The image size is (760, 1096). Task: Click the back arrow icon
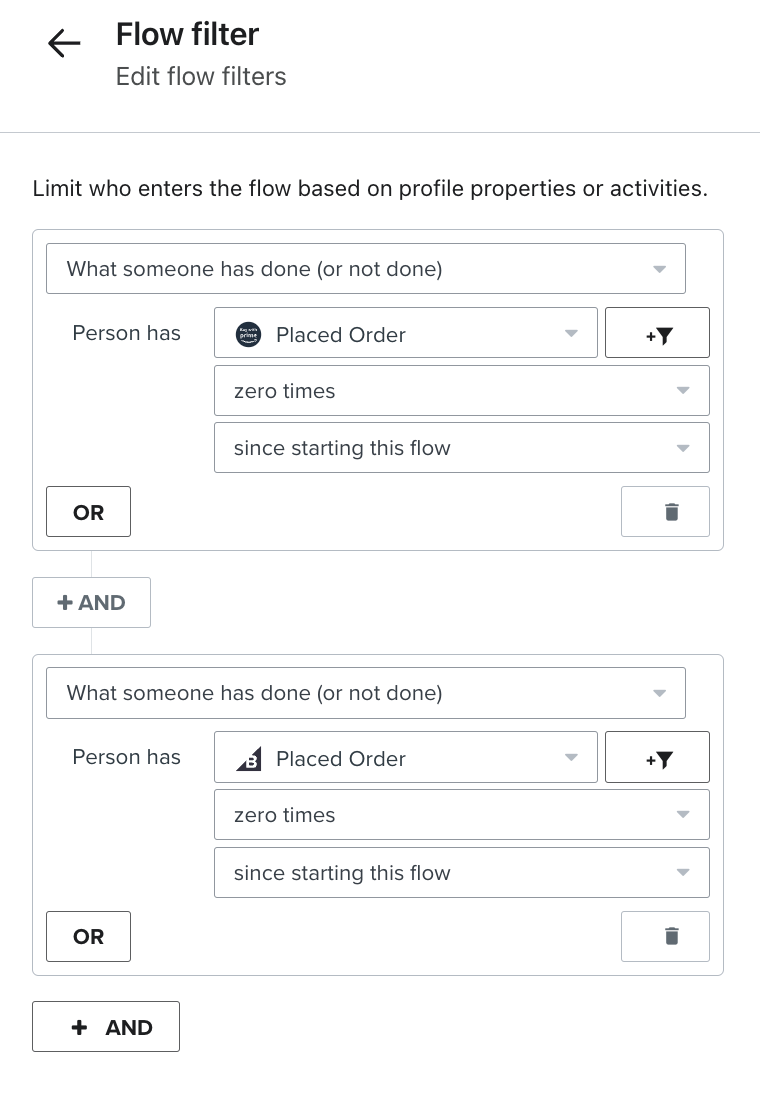64,43
